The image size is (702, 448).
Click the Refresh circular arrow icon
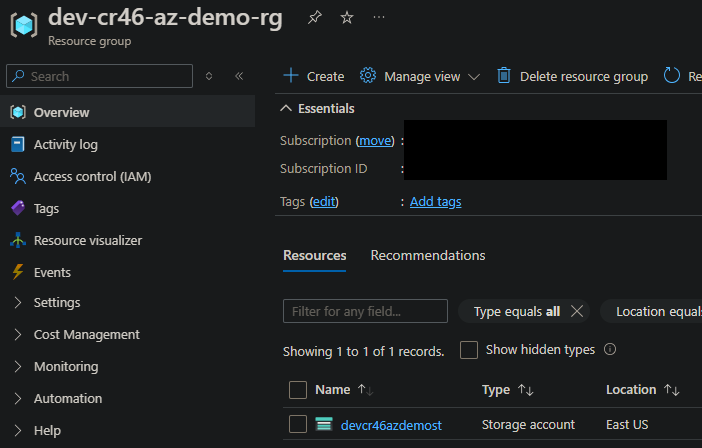click(671, 76)
